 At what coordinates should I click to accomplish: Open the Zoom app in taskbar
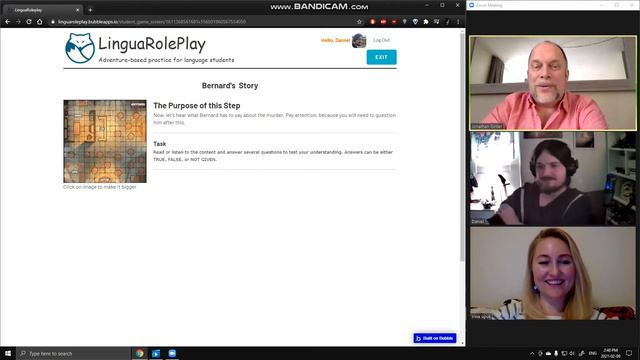pos(172,353)
